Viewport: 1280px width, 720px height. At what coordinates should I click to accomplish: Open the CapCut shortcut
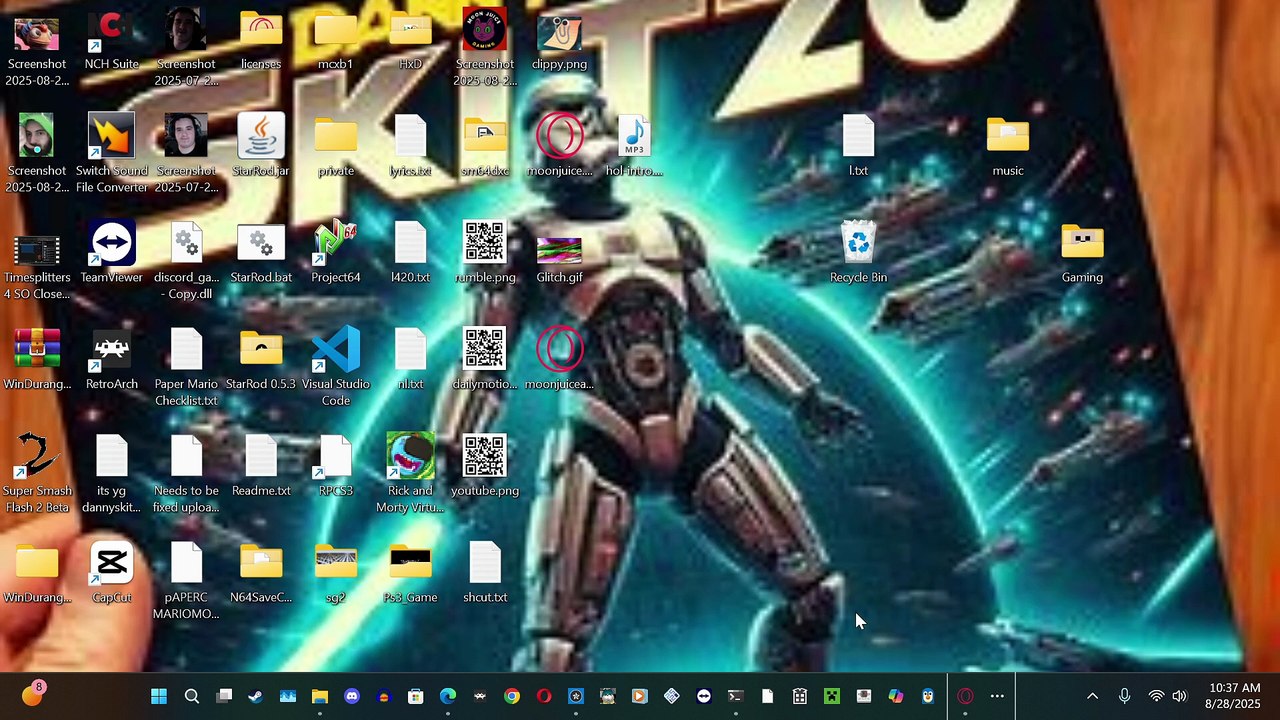pos(111,574)
